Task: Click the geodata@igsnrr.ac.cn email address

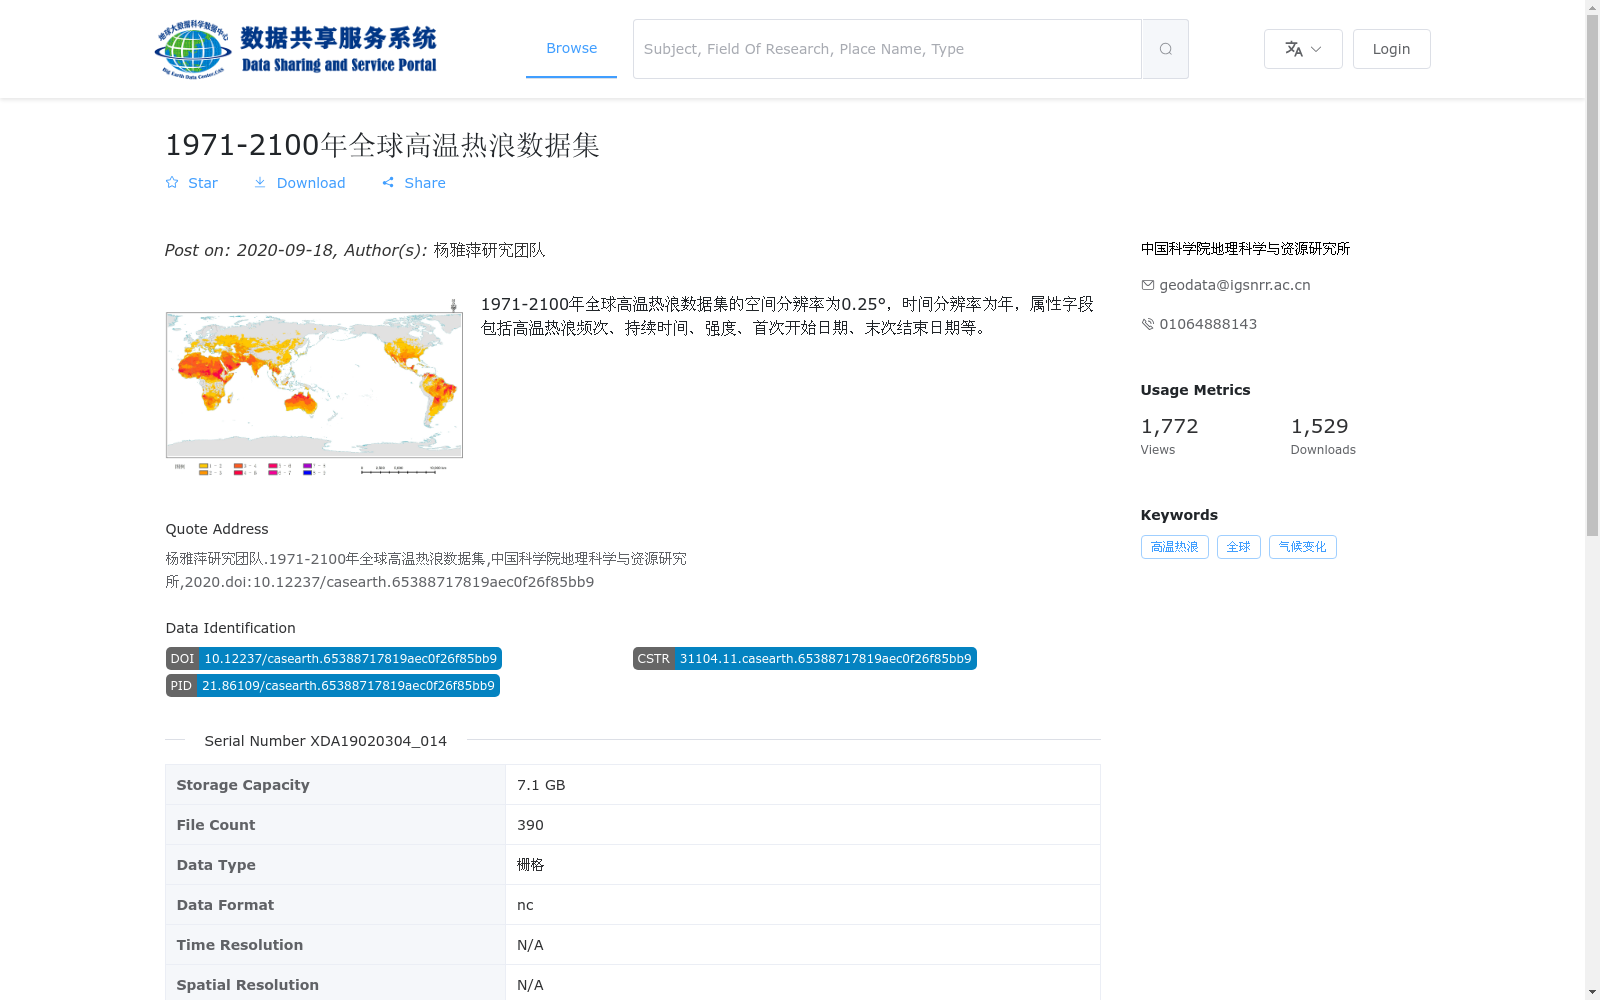Action: tap(1235, 285)
